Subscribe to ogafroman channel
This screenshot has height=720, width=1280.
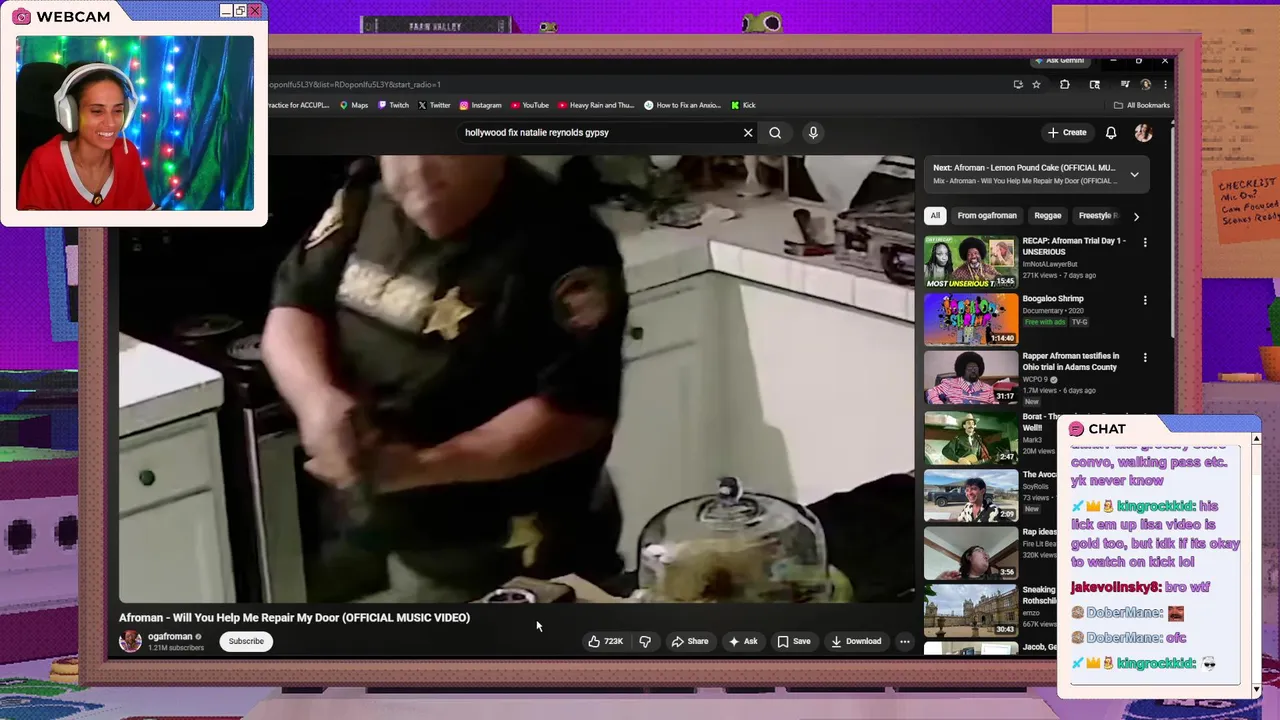[x=246, y=641]
